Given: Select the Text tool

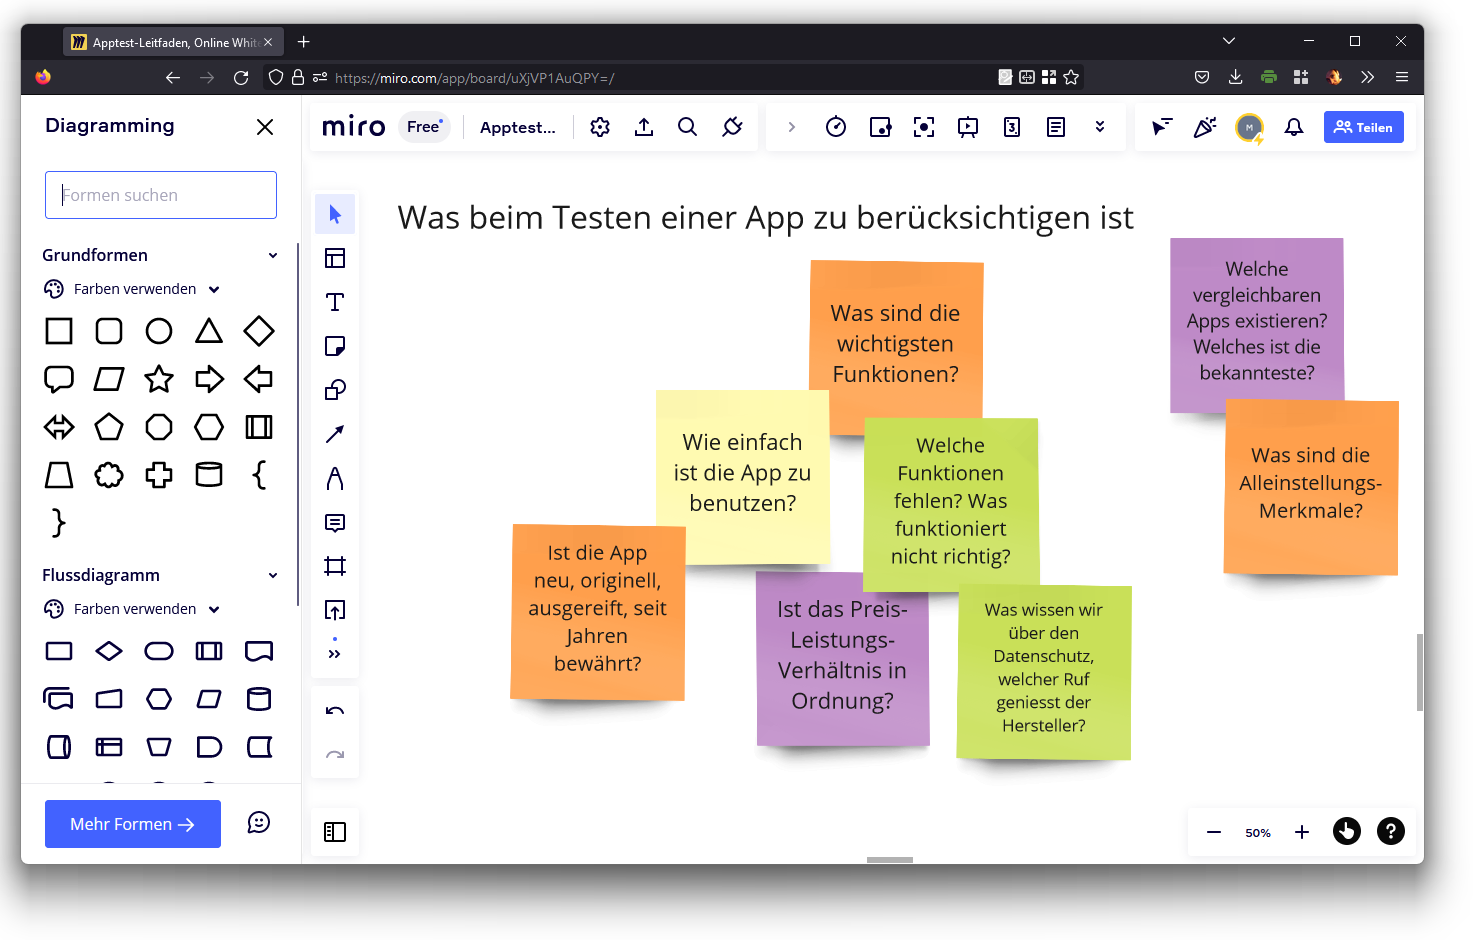Looking at the screenshot, I should point(335,301).
